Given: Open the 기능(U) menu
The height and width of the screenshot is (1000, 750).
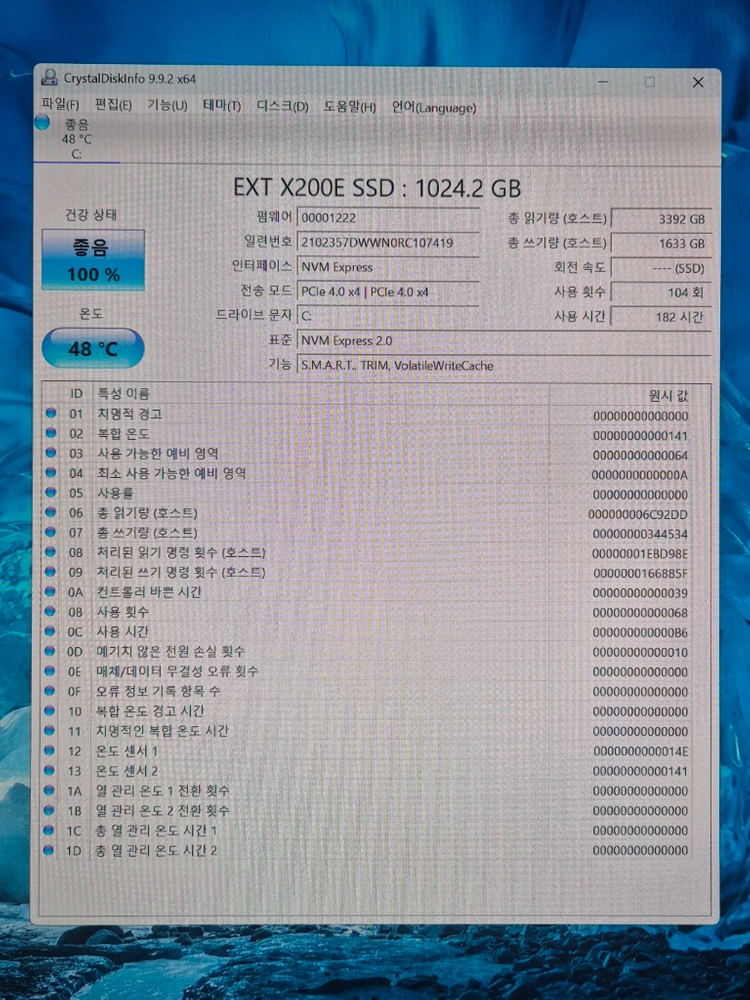Looking at the screenshot, I should click(167, 106).
